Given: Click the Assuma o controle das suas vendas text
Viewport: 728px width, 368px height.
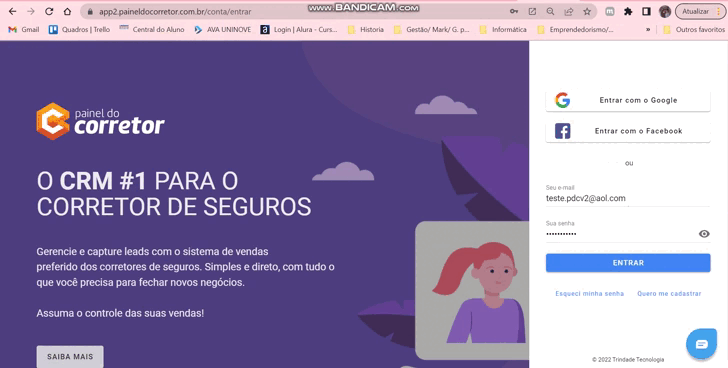Looking at the screenshot, I should [x=120, y=313].
